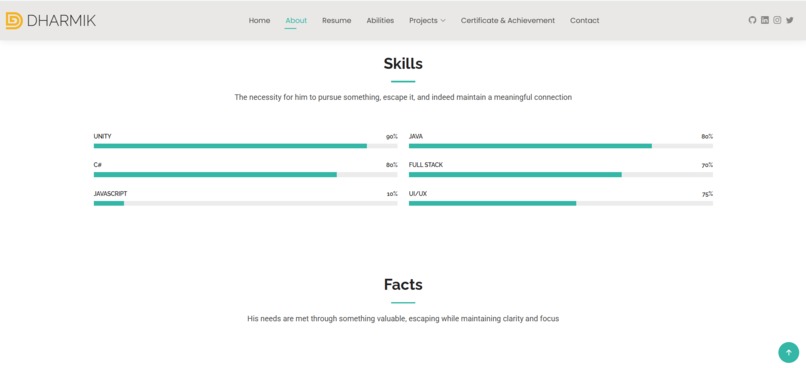Click the Unity skill progress bar
The image size is (806, 368).
245,146
